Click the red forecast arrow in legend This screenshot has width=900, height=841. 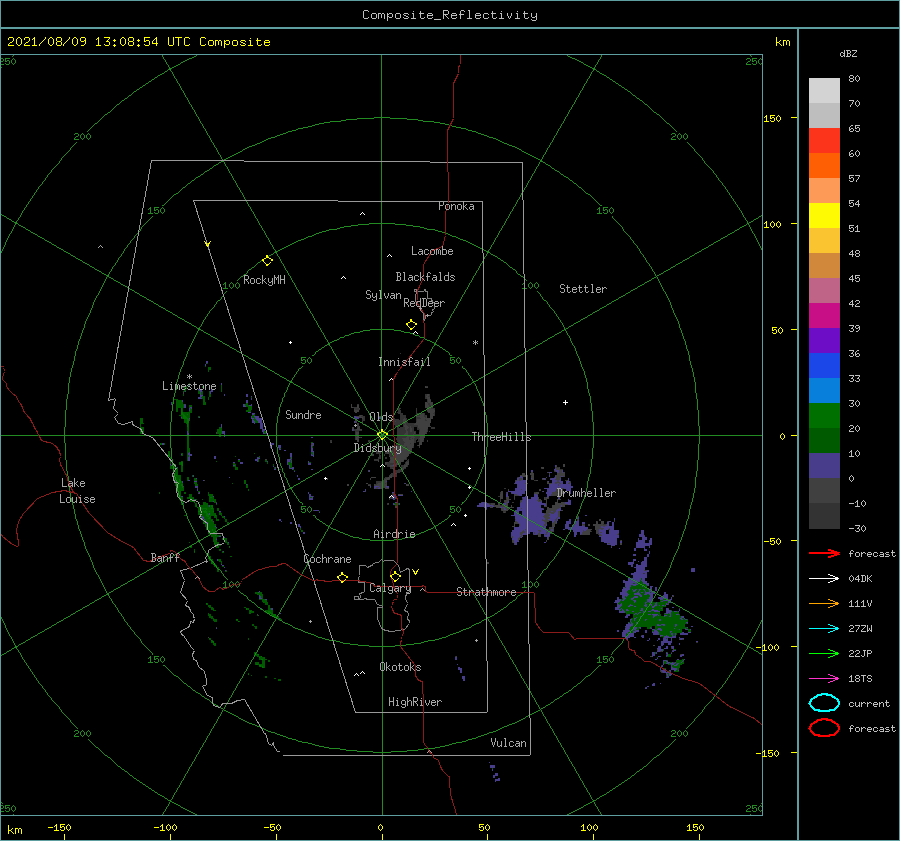[824, 553]
